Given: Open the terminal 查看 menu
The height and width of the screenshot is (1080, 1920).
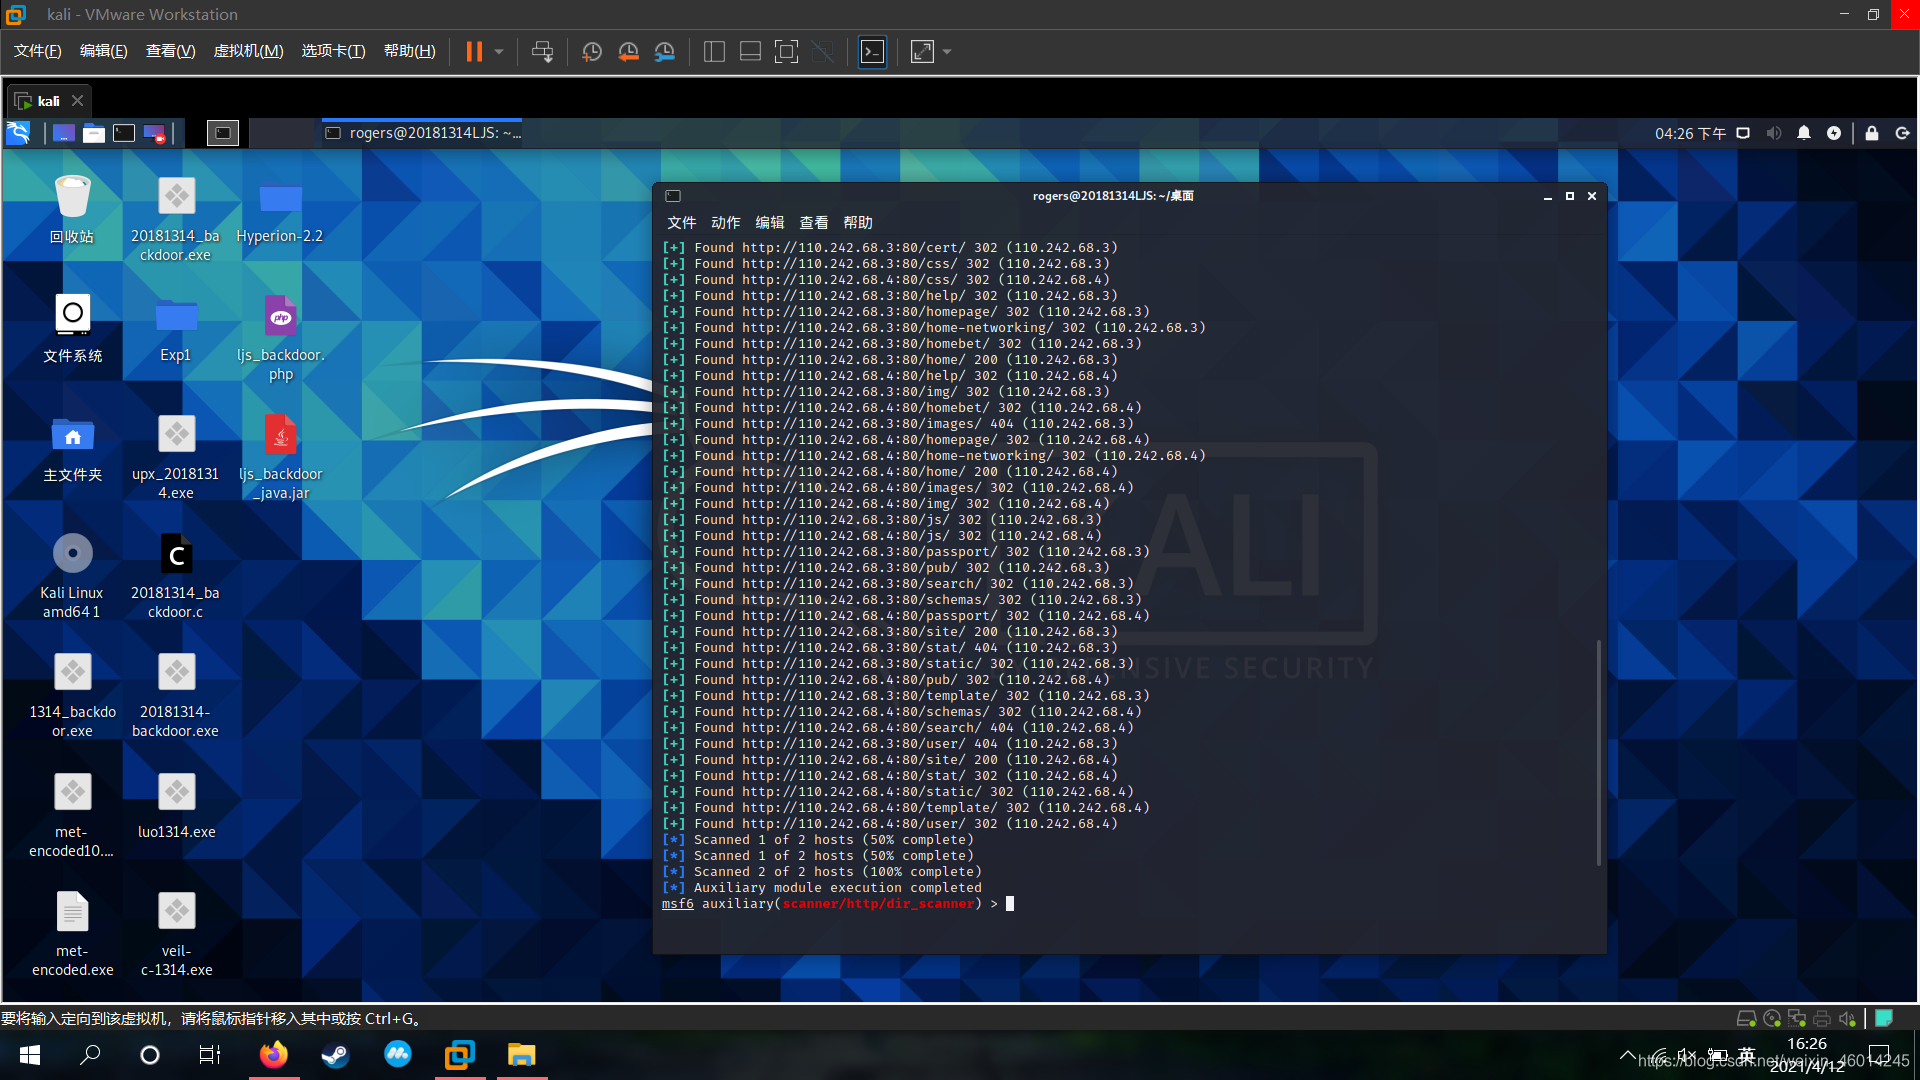Looking at the screenshot, I should tap(814, 222).
